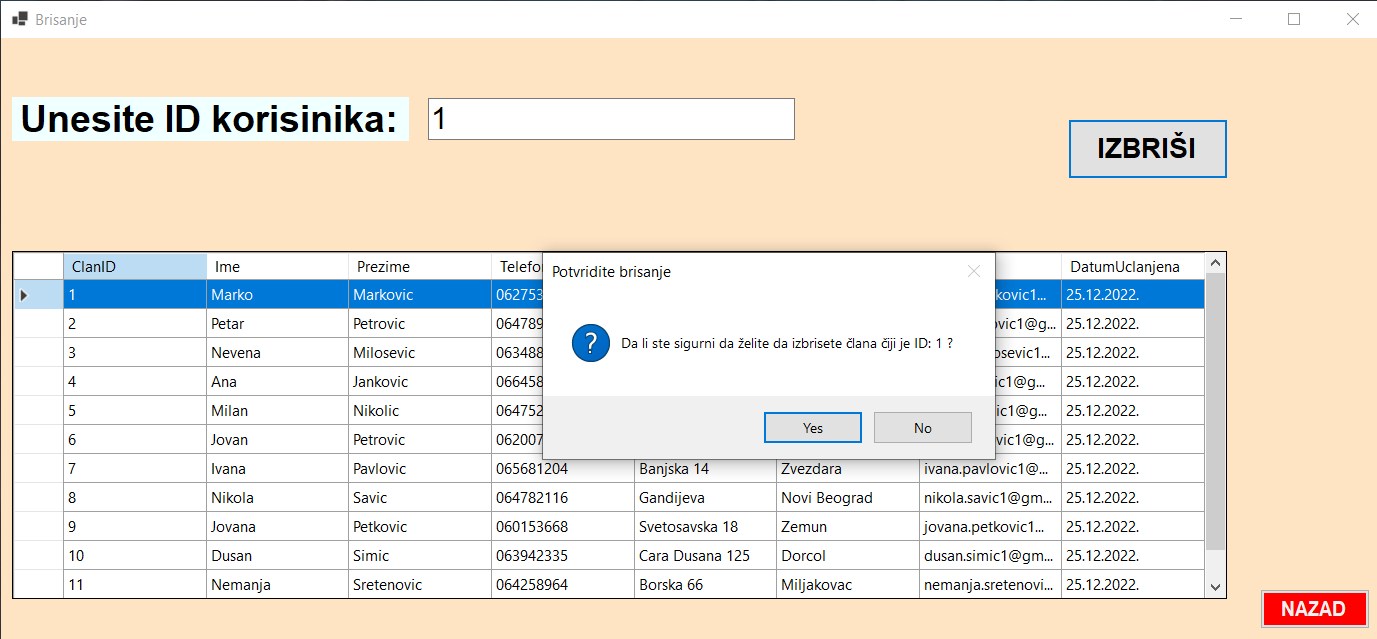The height and width of the screenshot is (639, 1377).
Task: Select the Jovan cell
Action: pos(277,440)
